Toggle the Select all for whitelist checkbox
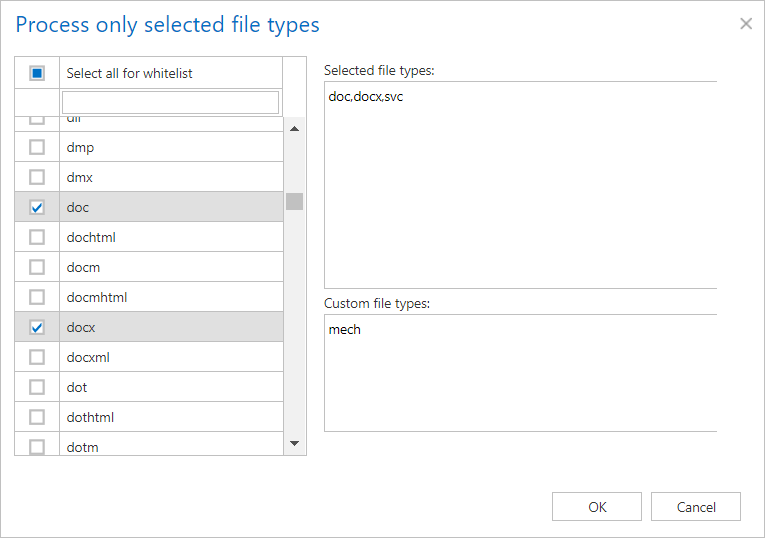The width and height of the screenshot is (765, 538). 37,73
